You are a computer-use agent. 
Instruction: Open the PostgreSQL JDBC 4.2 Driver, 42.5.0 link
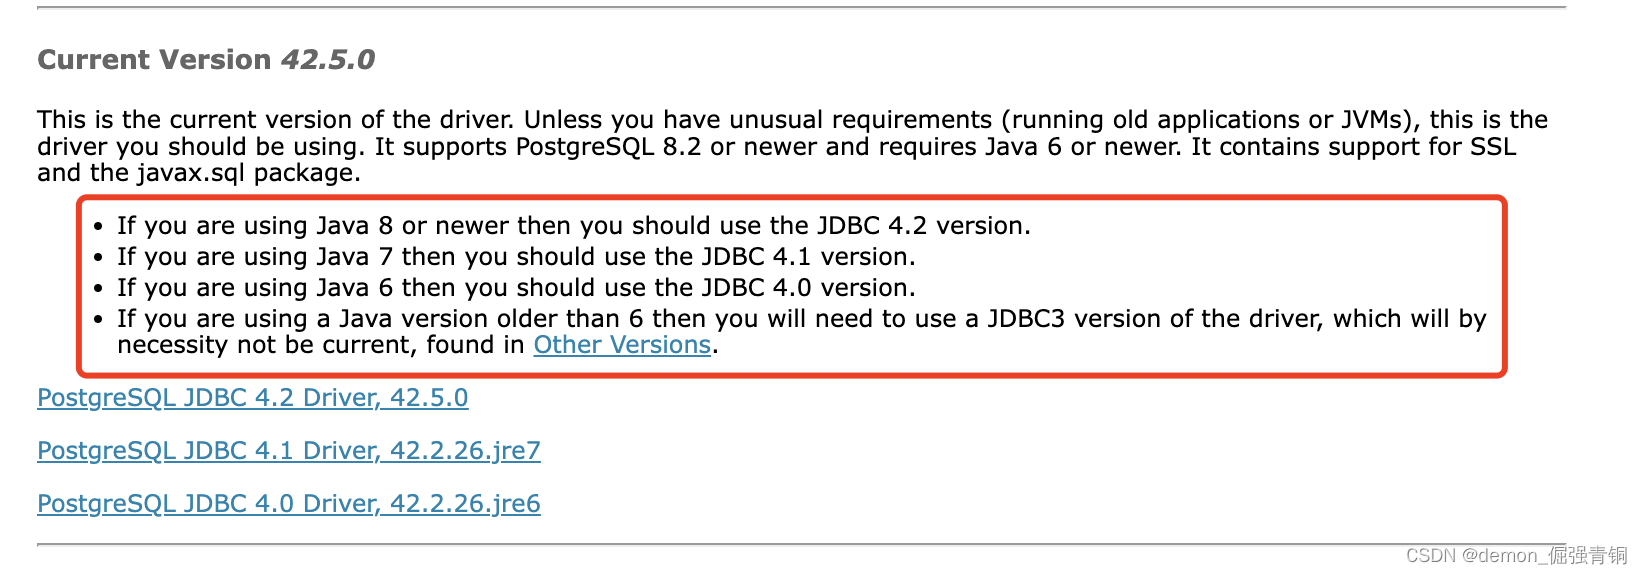click(x=252, y=398)
